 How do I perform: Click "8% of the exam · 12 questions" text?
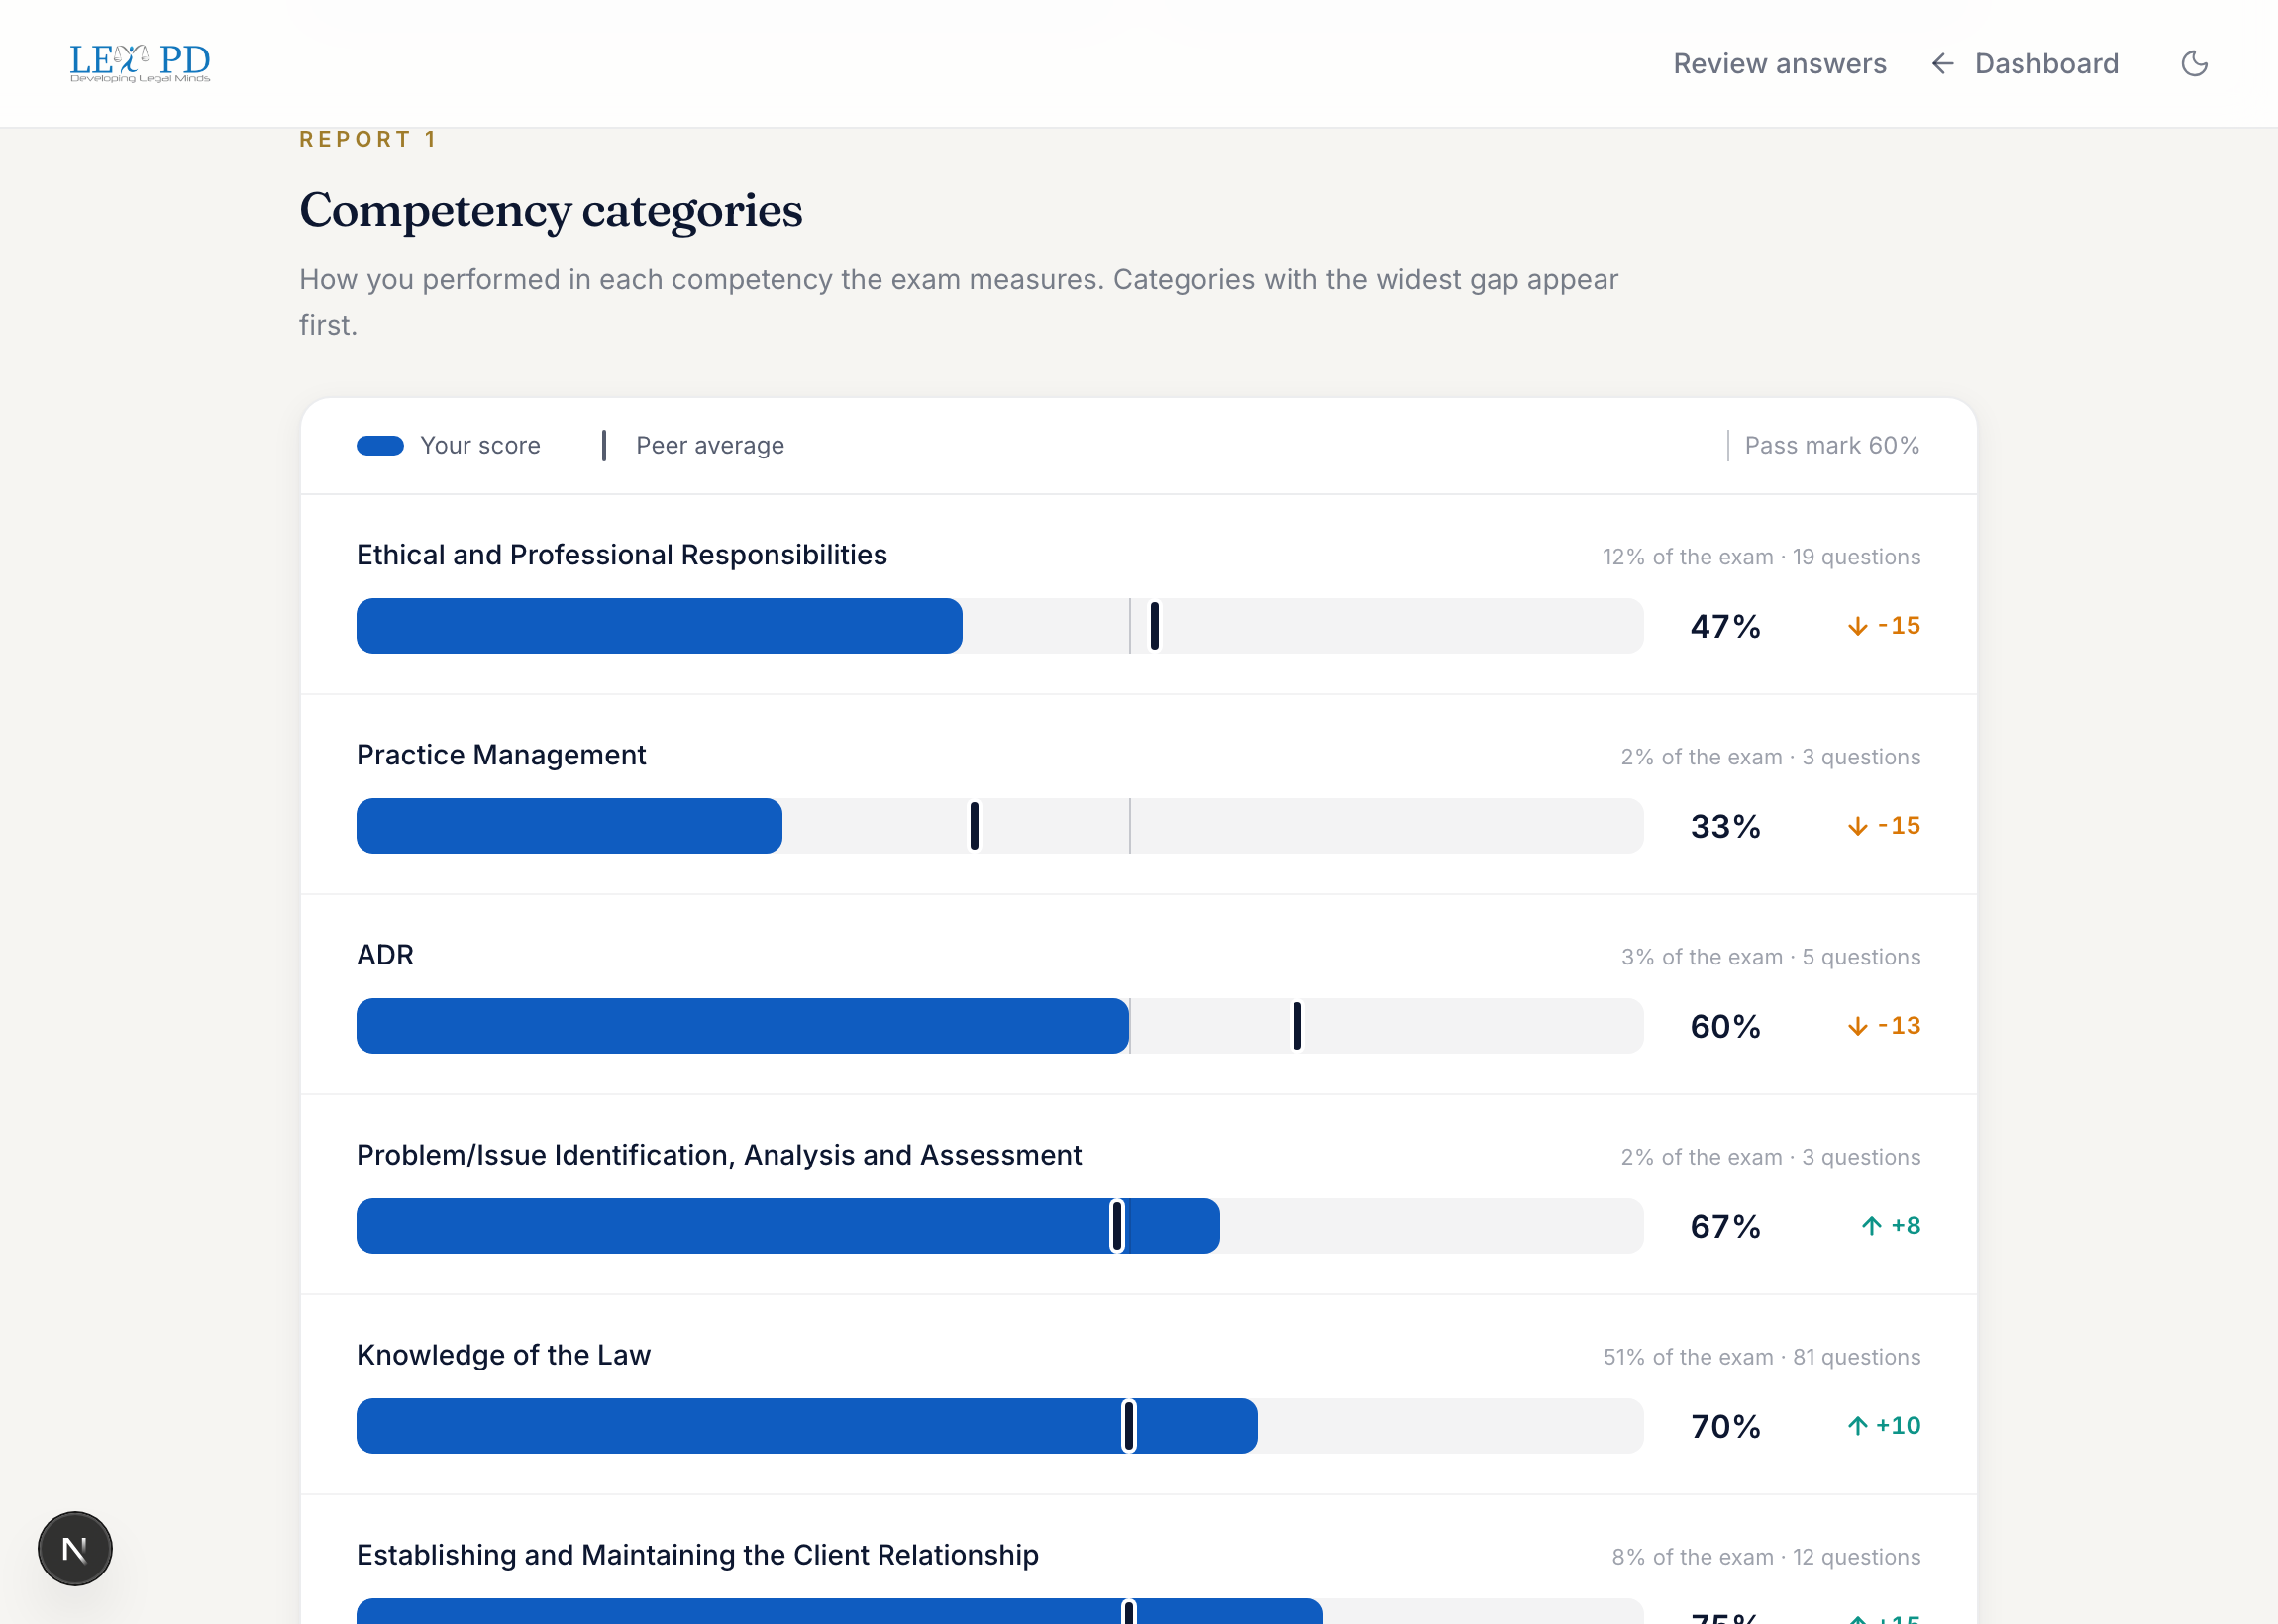pyautogui.click(x=1765, y=1557)
